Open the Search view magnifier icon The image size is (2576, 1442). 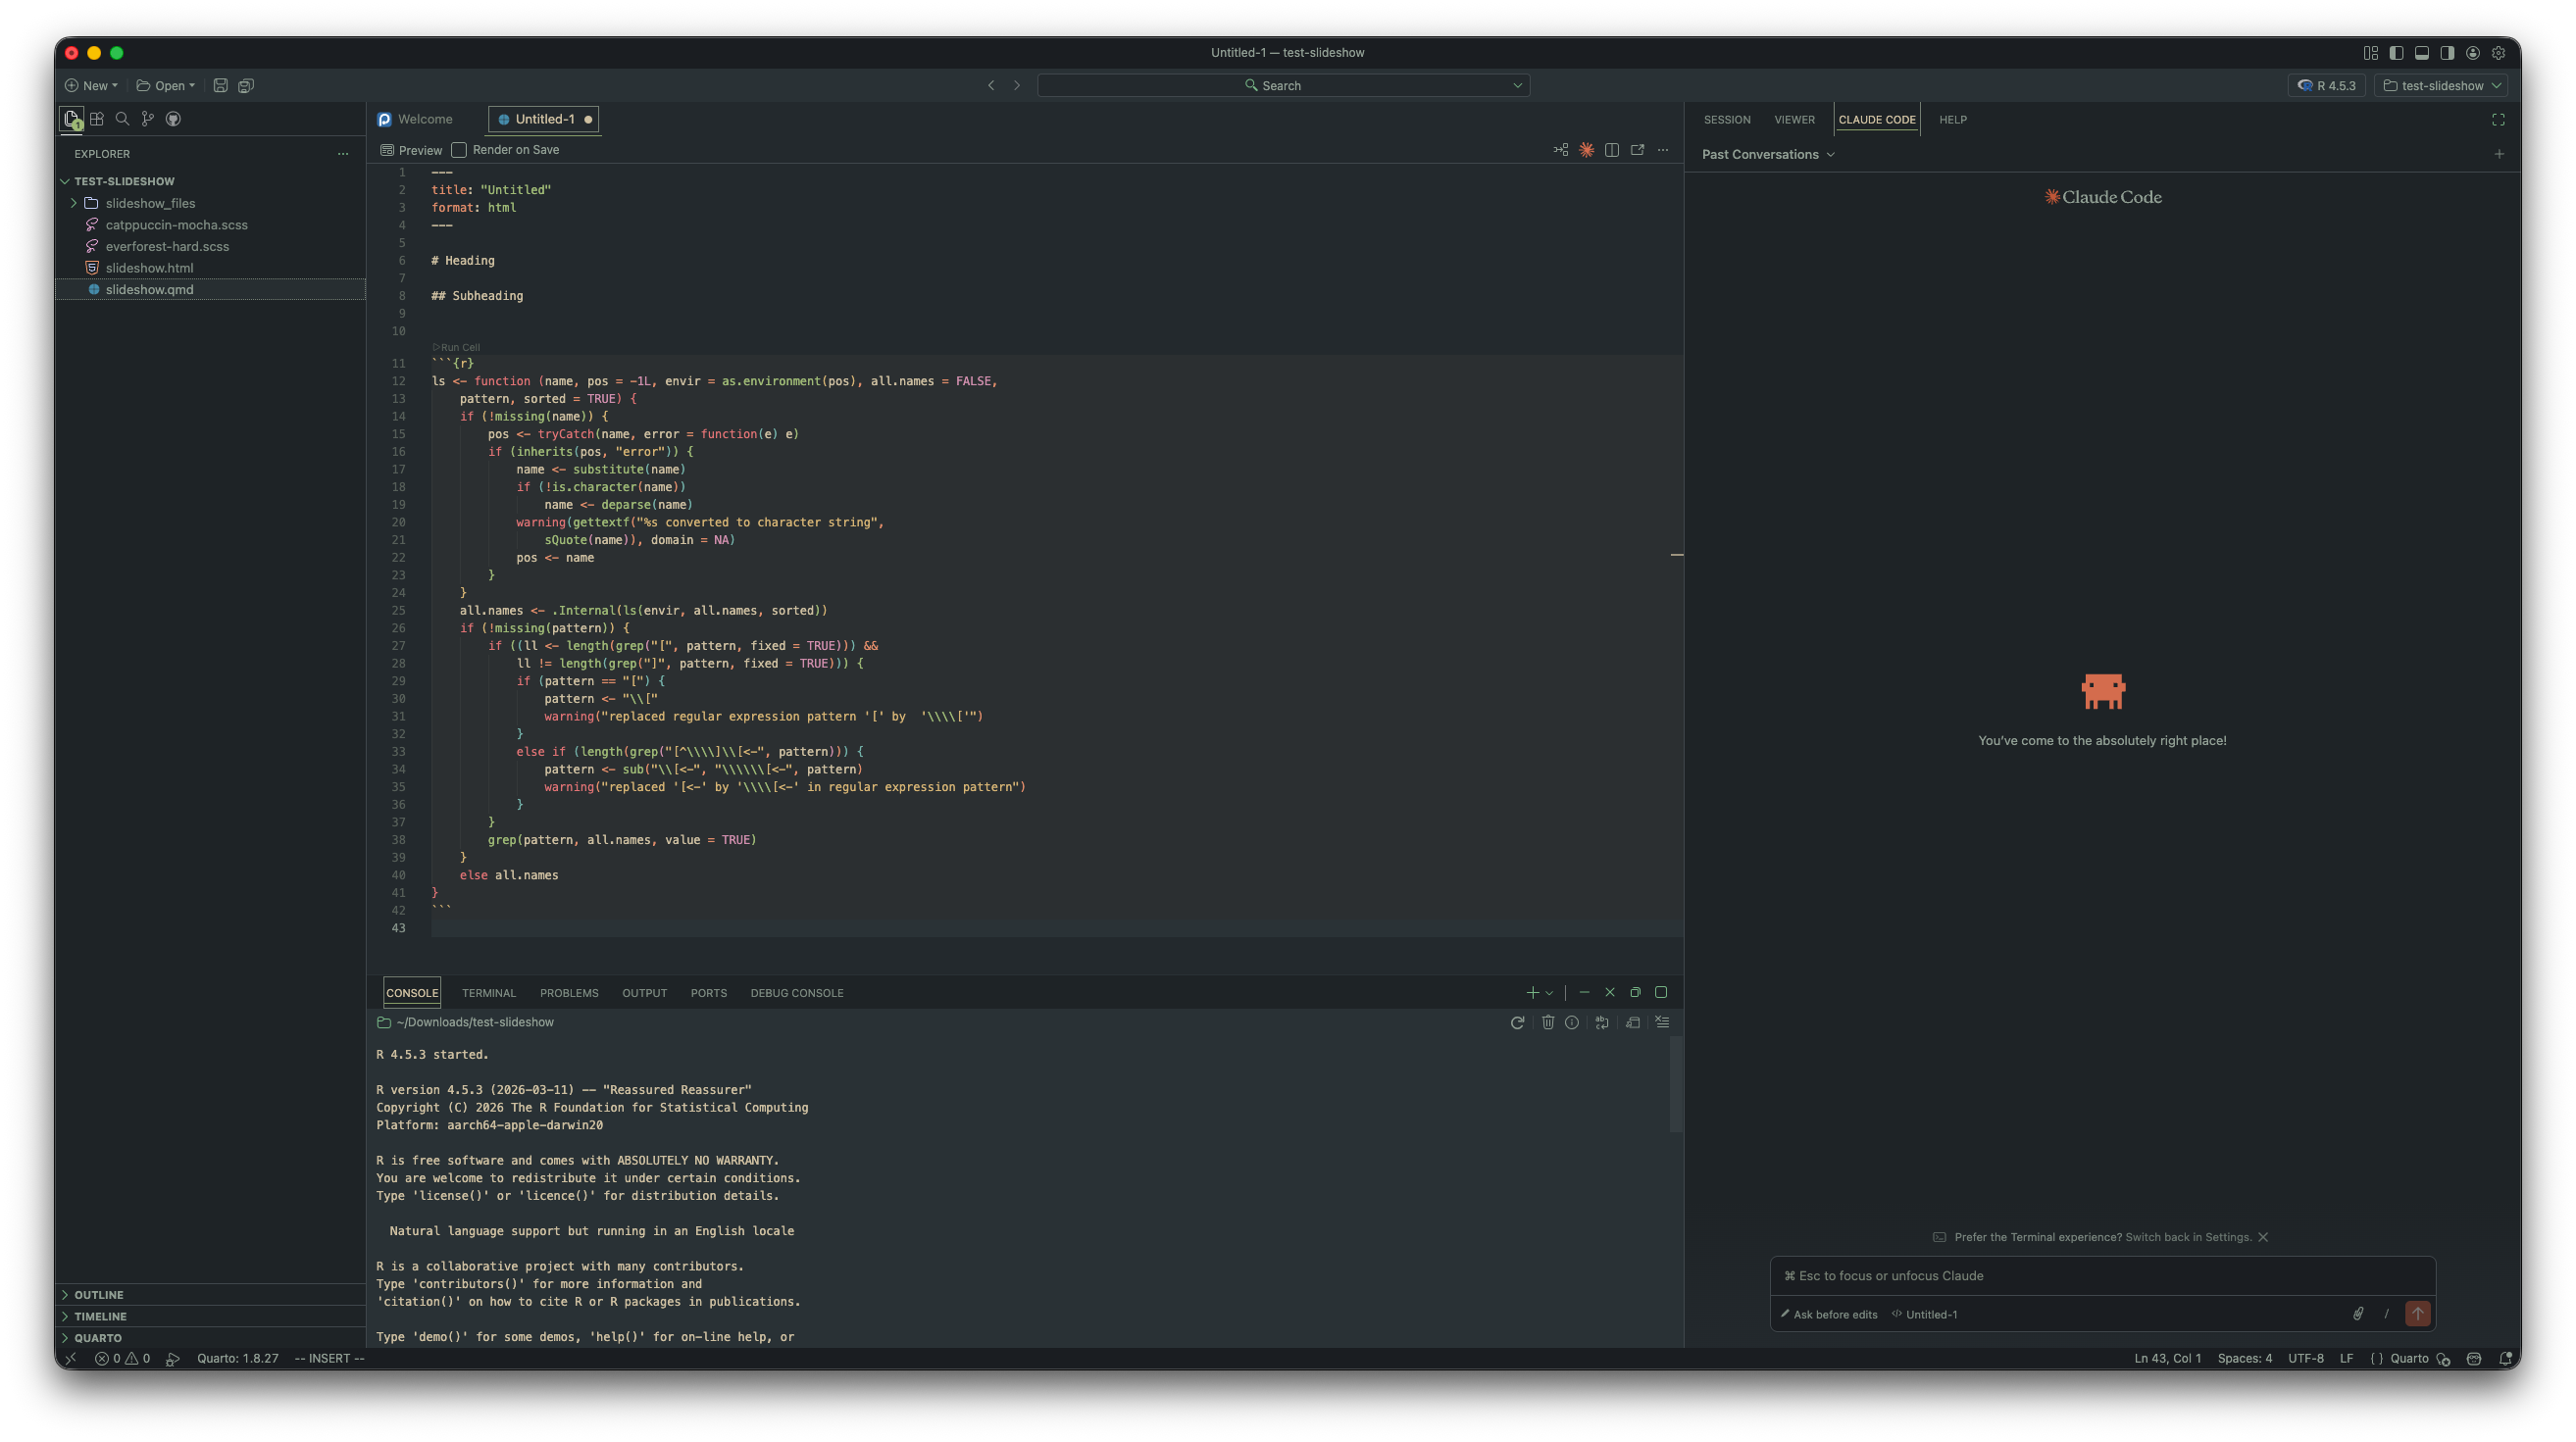tap(122, 119)
